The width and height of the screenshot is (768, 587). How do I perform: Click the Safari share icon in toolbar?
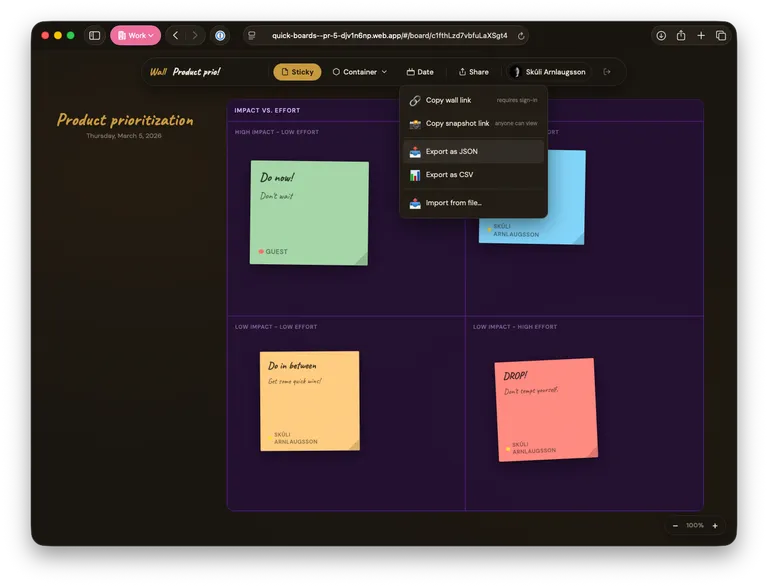click(x=681, y=35)
